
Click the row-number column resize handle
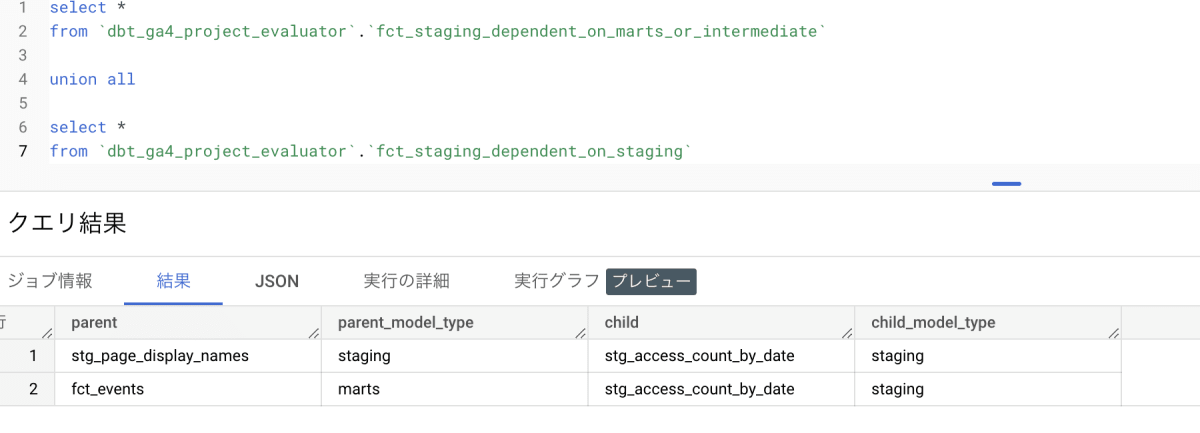click(x=46, y=332)
